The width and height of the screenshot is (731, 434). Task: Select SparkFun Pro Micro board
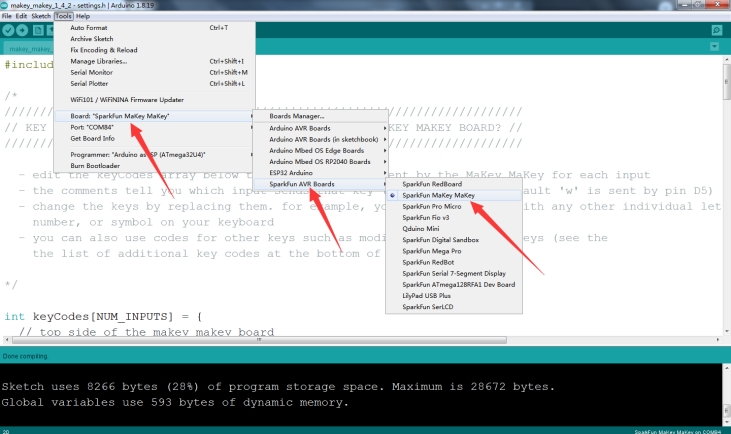click(x=454, y=206)
